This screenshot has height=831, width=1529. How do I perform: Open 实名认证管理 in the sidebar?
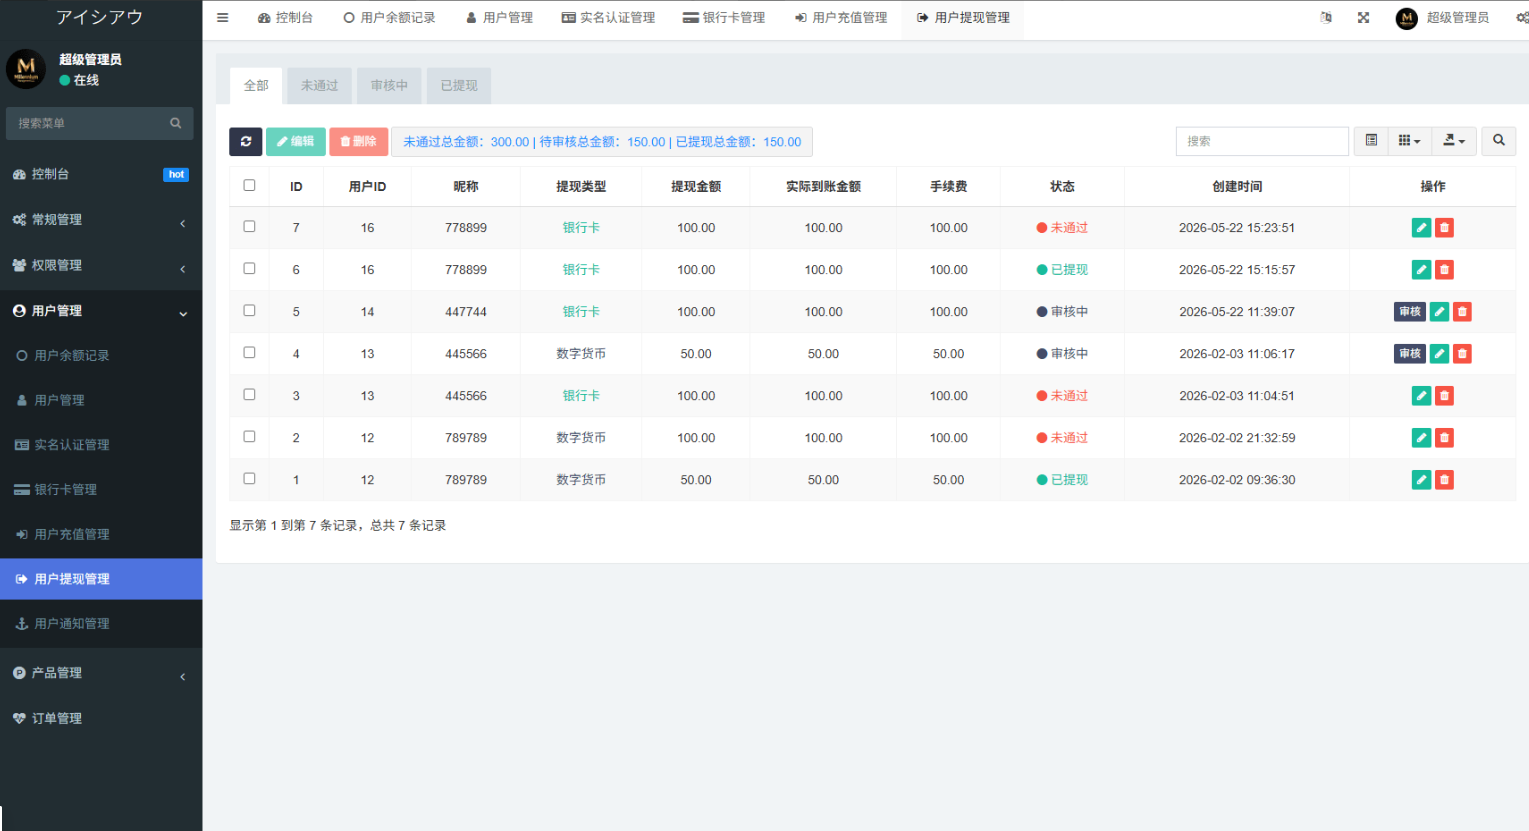[x=101, y=445]
